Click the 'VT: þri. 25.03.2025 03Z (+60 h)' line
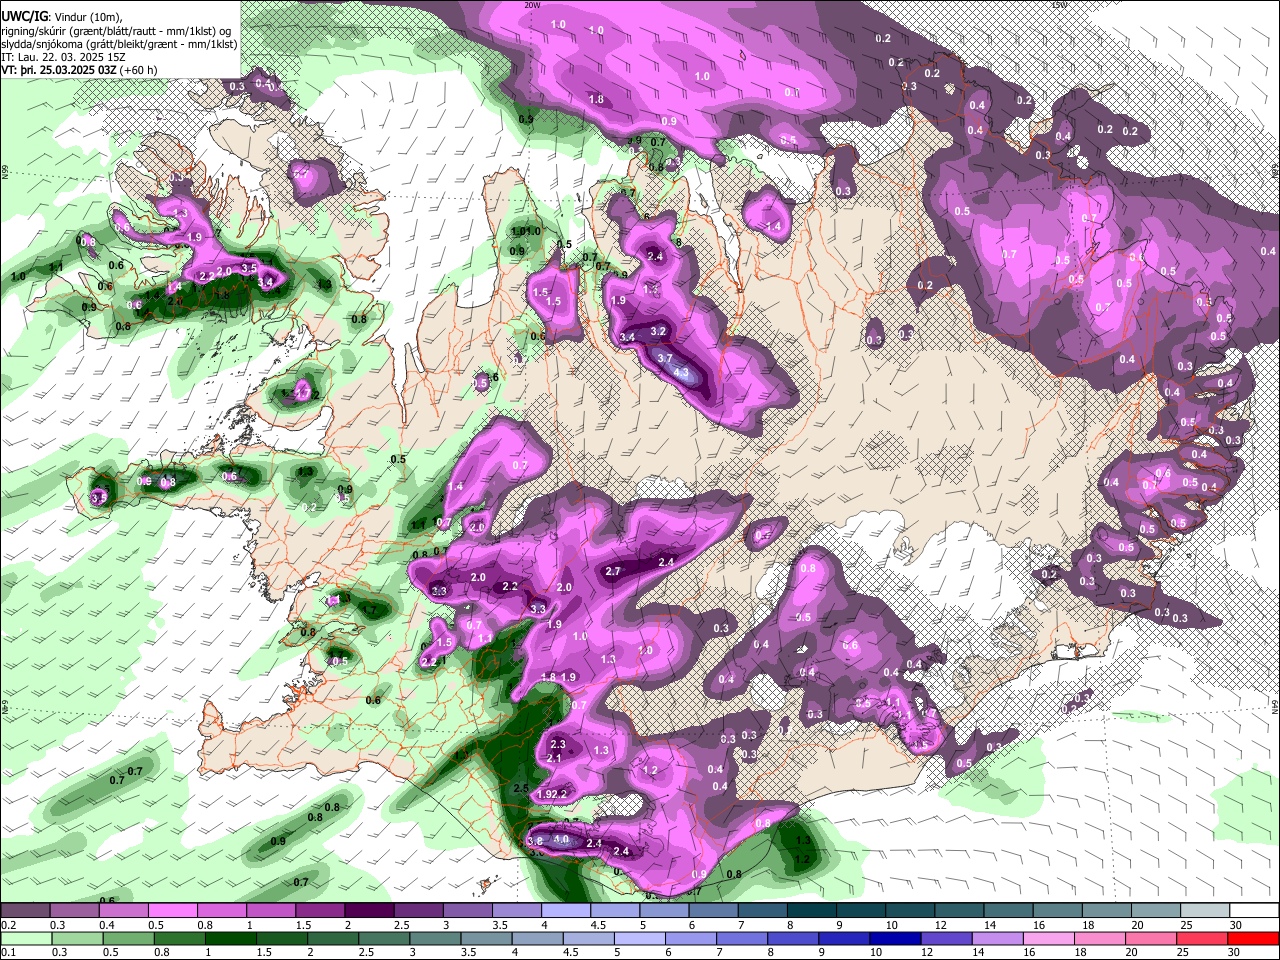This screenshot has width=1280, height=960. [79, 70]
